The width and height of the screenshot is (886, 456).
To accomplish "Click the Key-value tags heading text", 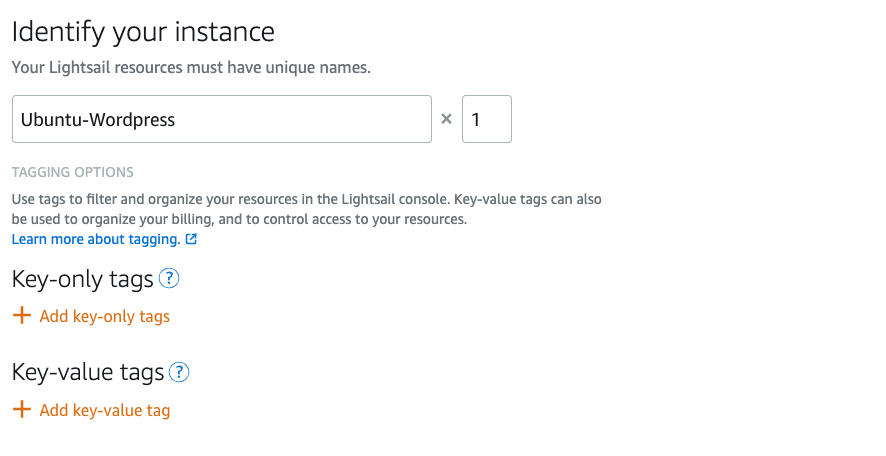I will coord(87,373).
